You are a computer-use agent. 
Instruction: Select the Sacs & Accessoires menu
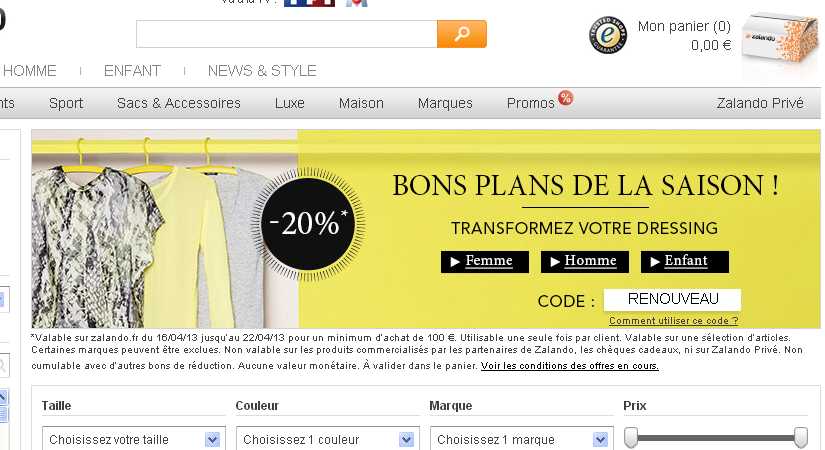[179, 103]
